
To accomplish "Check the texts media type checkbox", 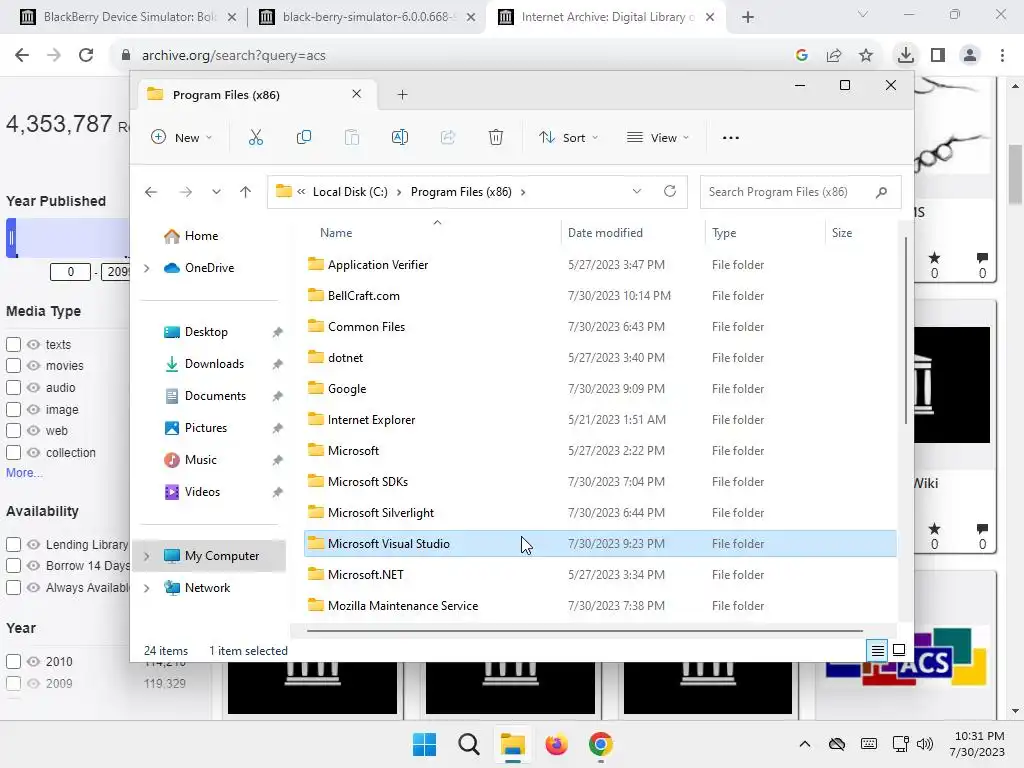I will [x=13, y=344].
